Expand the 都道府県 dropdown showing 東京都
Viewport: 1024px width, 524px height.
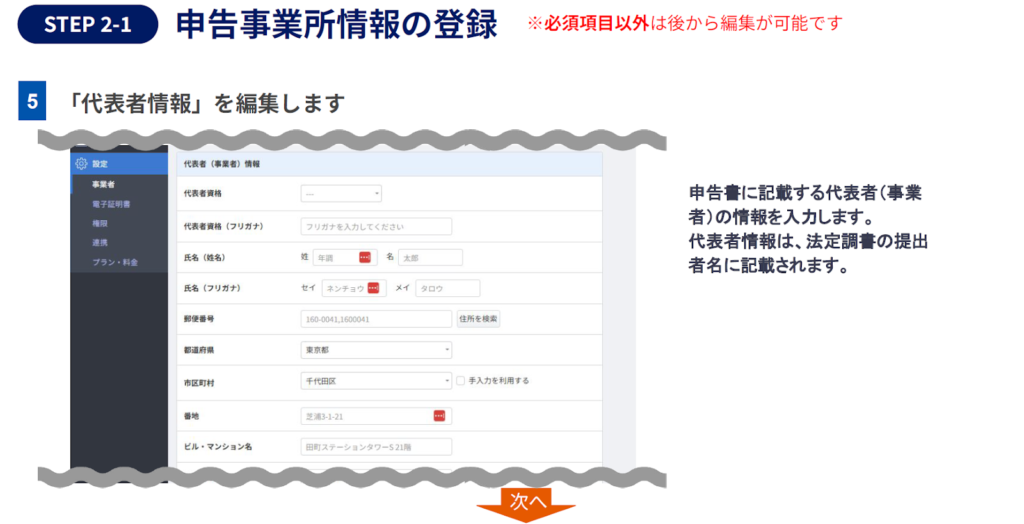[376, 350]
